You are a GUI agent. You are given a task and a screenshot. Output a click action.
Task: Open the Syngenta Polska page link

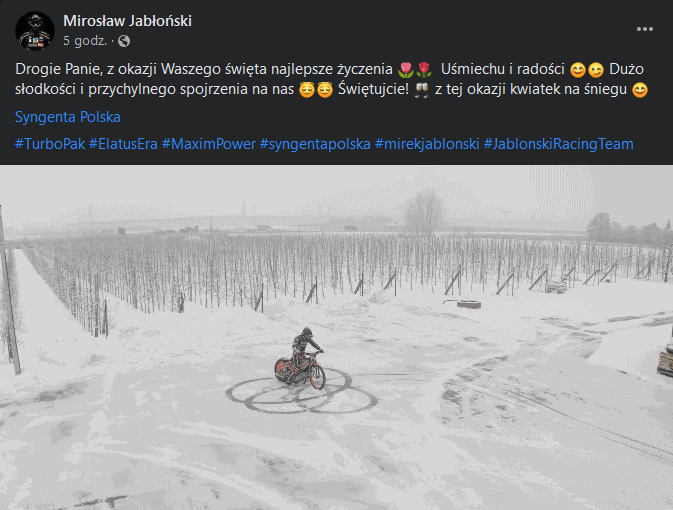pyautogui.click(x=68, y=117)
